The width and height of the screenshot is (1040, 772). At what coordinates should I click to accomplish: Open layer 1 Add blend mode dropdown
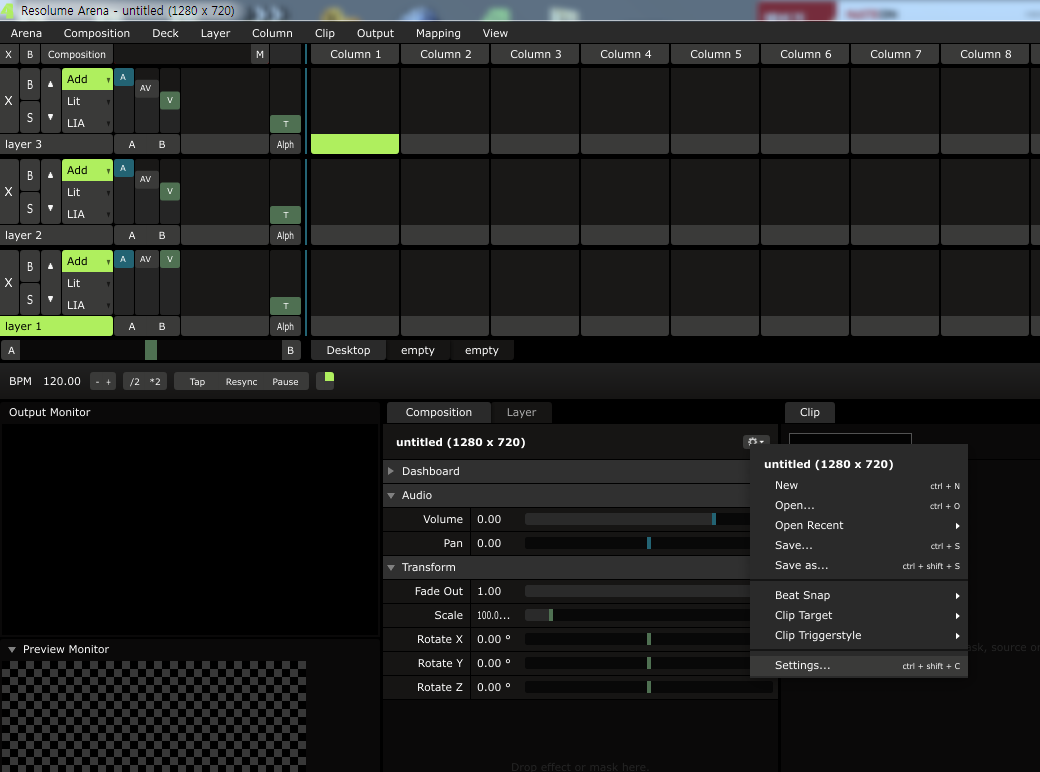click(x=88, y=261)
